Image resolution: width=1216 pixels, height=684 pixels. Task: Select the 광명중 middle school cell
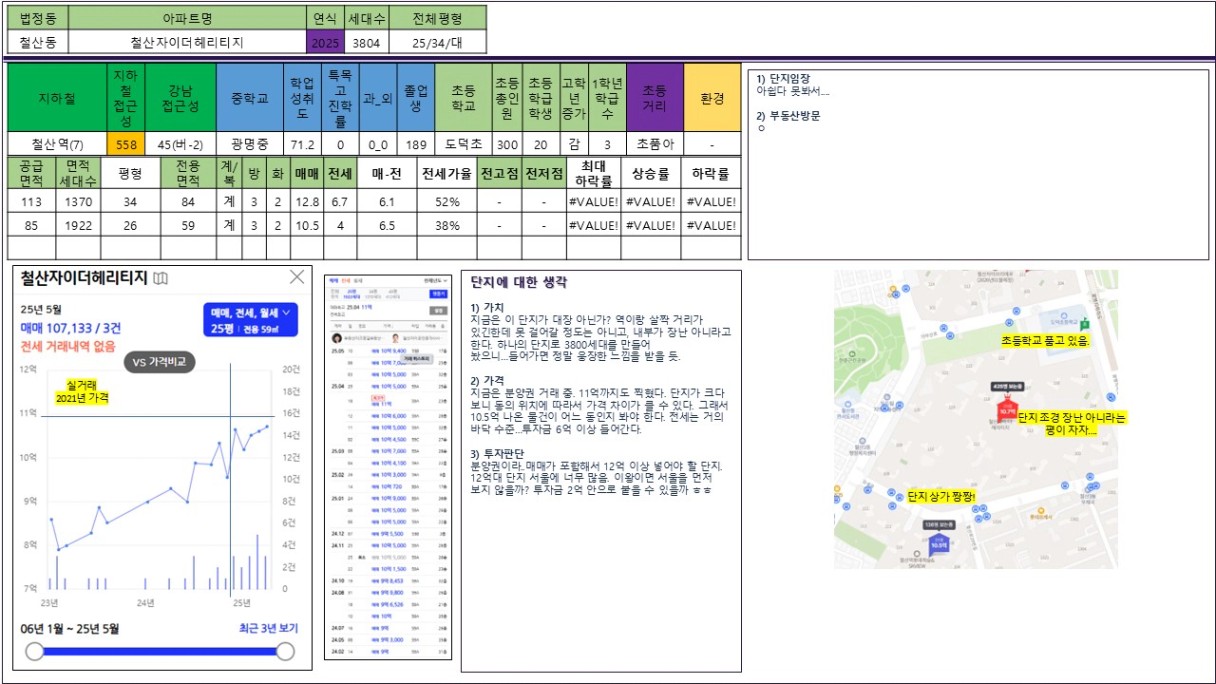point(250,144)
